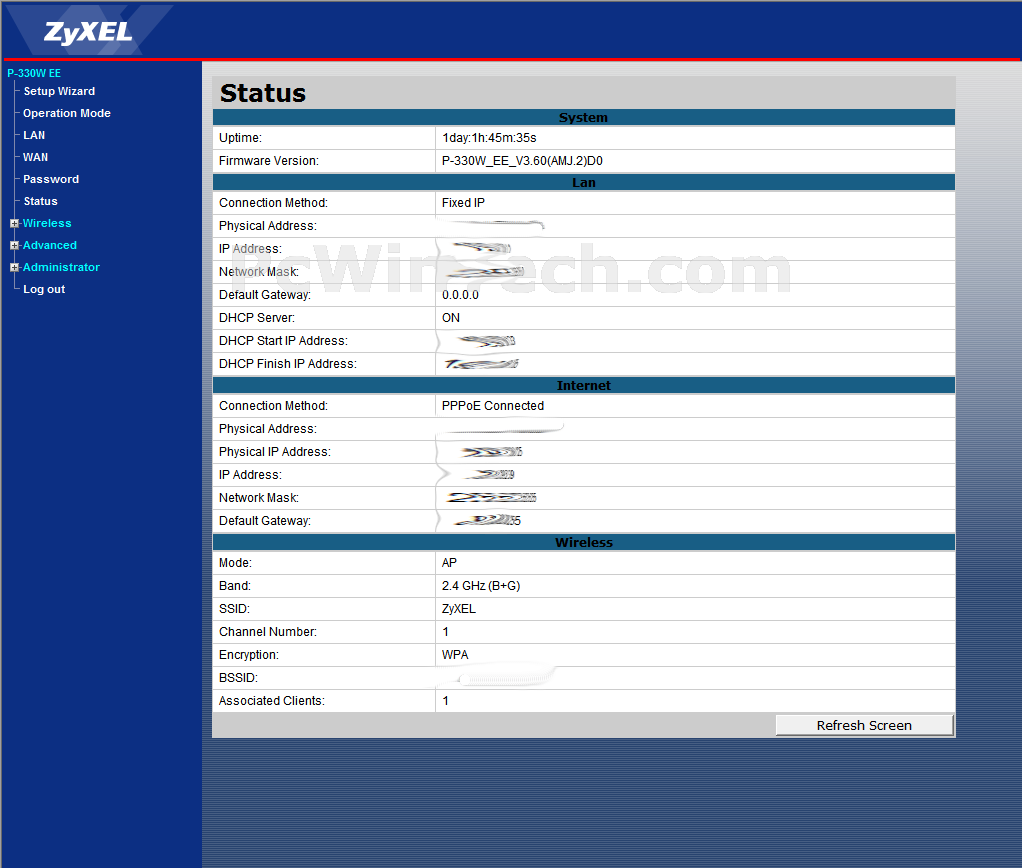Screen dimensions: 1022x868
Task: Expand the Administrator tree node
Action: (x=14, y=268)
